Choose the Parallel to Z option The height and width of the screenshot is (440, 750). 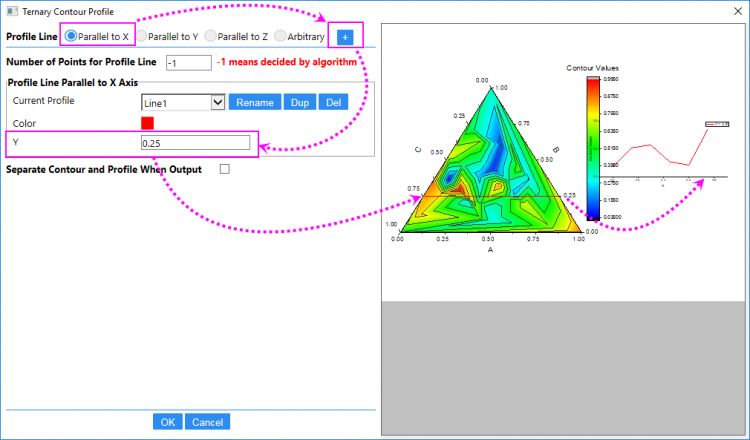211,36
